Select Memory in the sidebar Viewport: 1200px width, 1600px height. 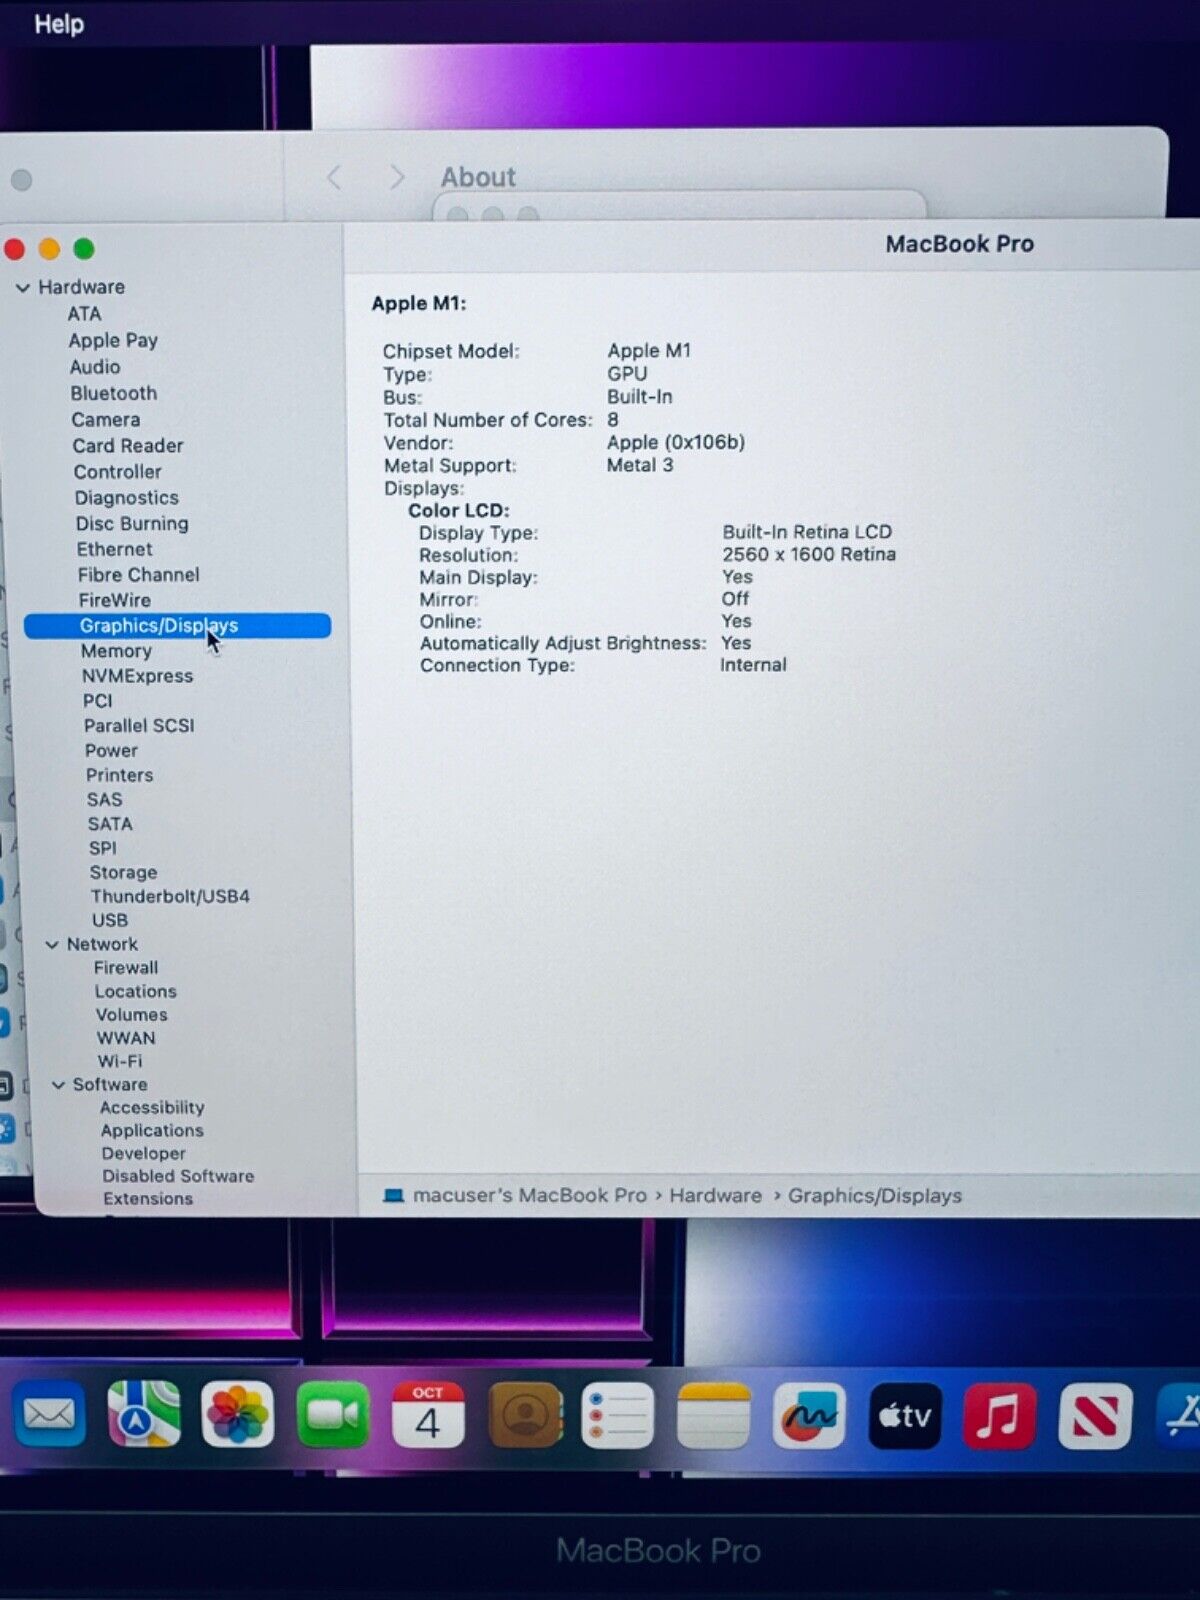tap(116, 651)
